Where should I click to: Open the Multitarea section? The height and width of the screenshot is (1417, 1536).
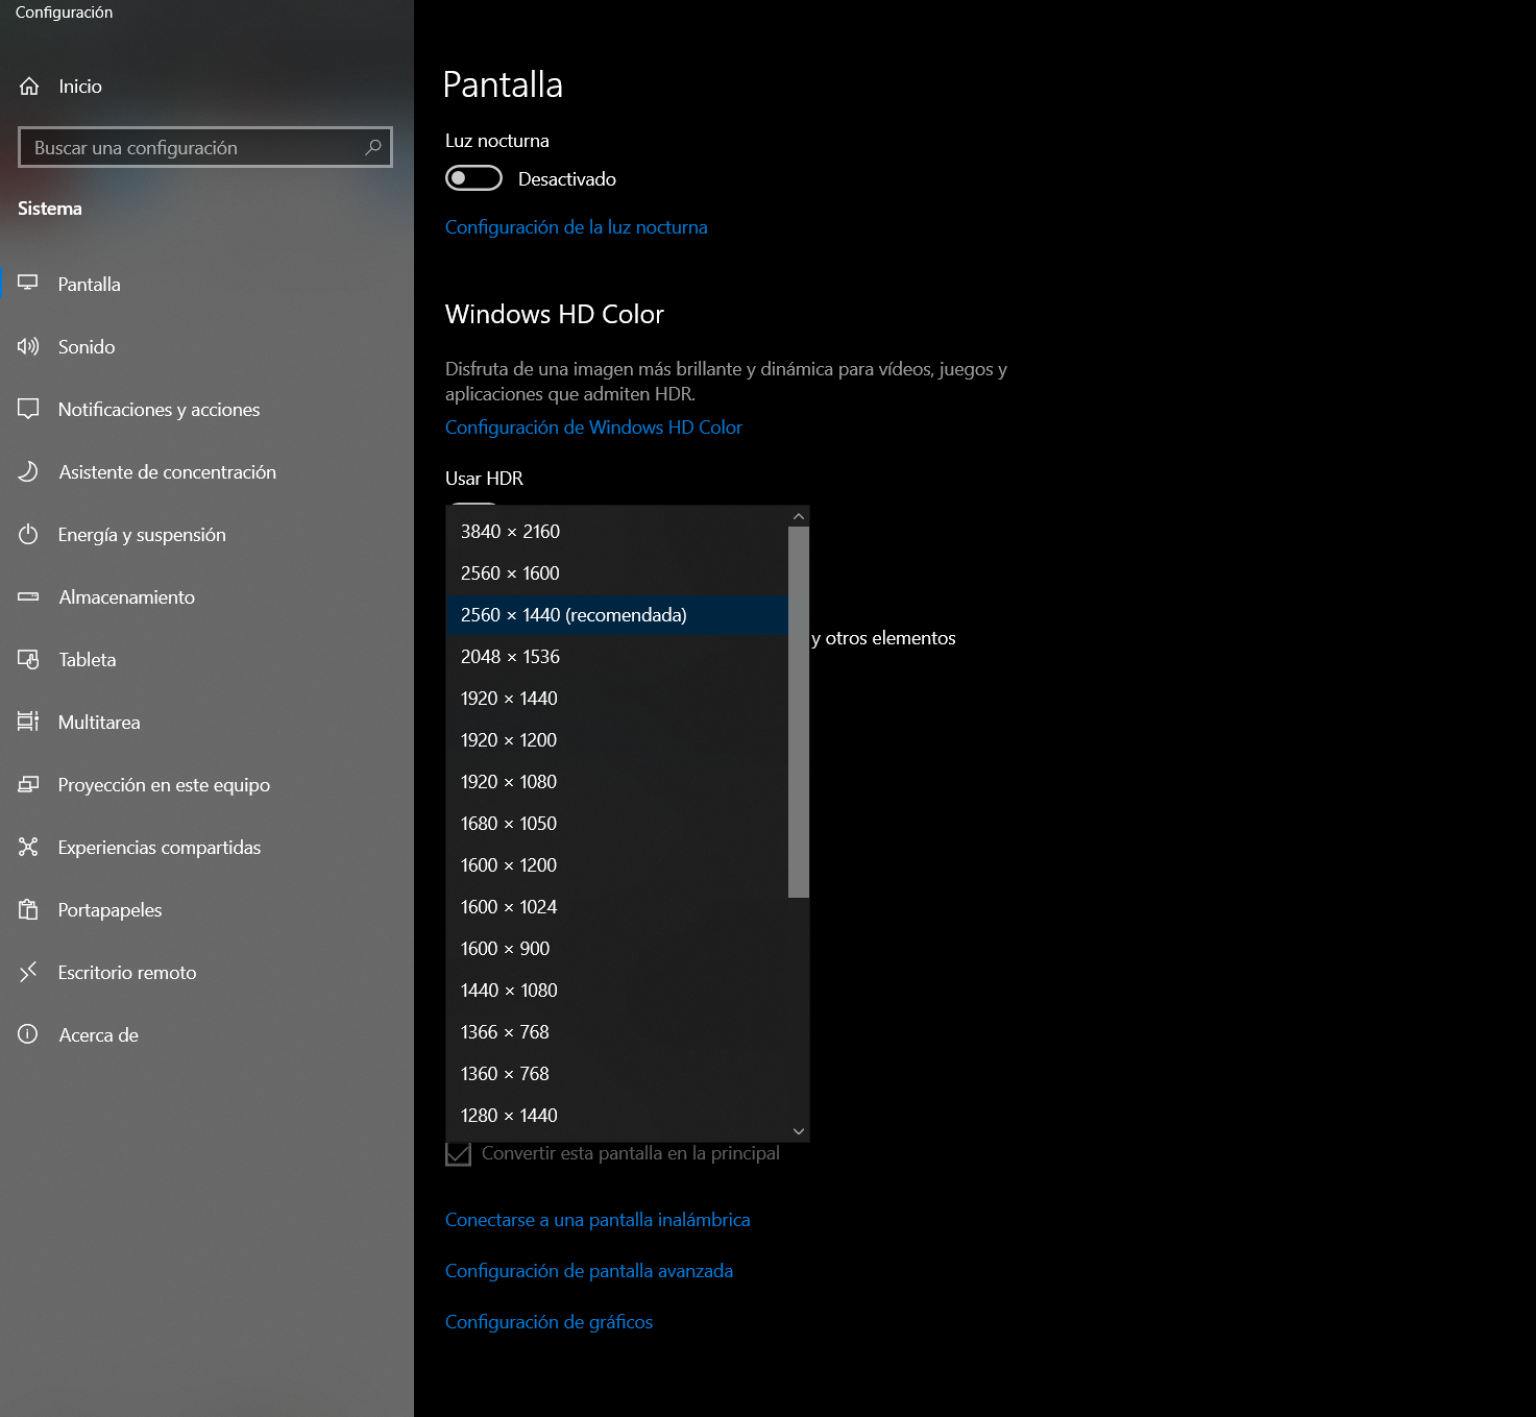[207, 722]
